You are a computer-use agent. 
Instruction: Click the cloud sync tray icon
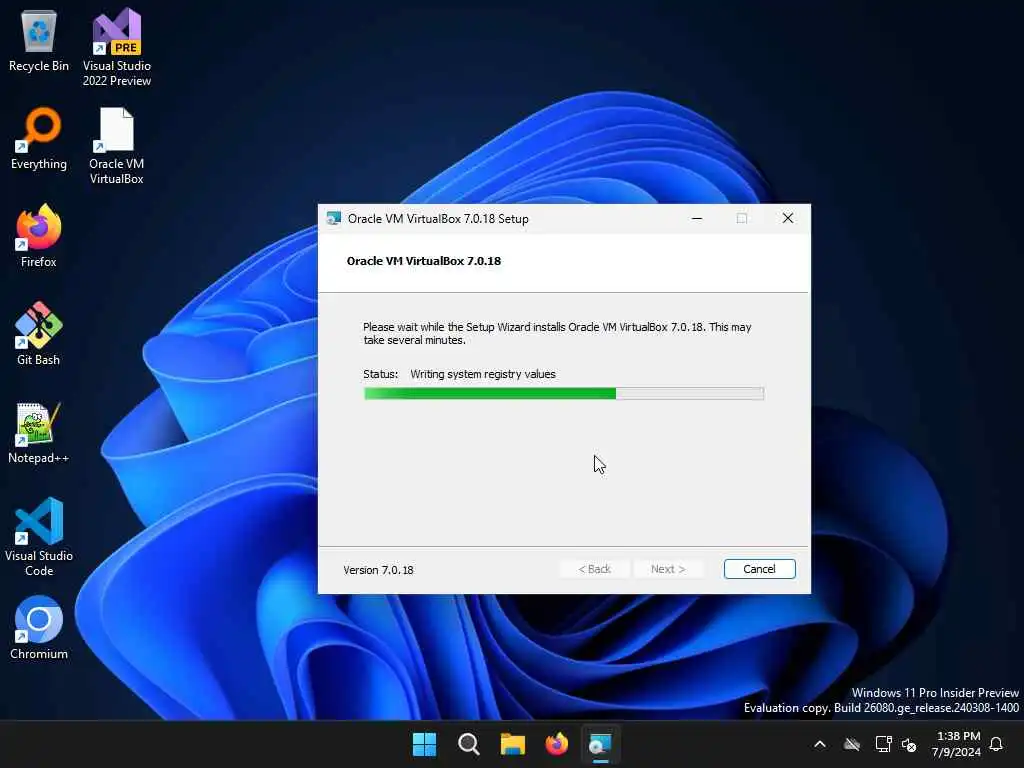click(852, 744)
